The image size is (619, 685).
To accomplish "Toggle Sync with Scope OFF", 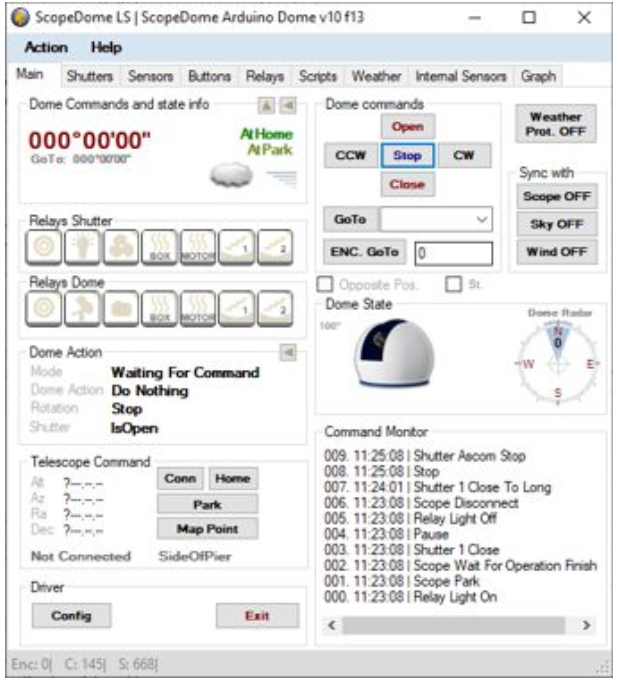I will click(x=557, y=197).
